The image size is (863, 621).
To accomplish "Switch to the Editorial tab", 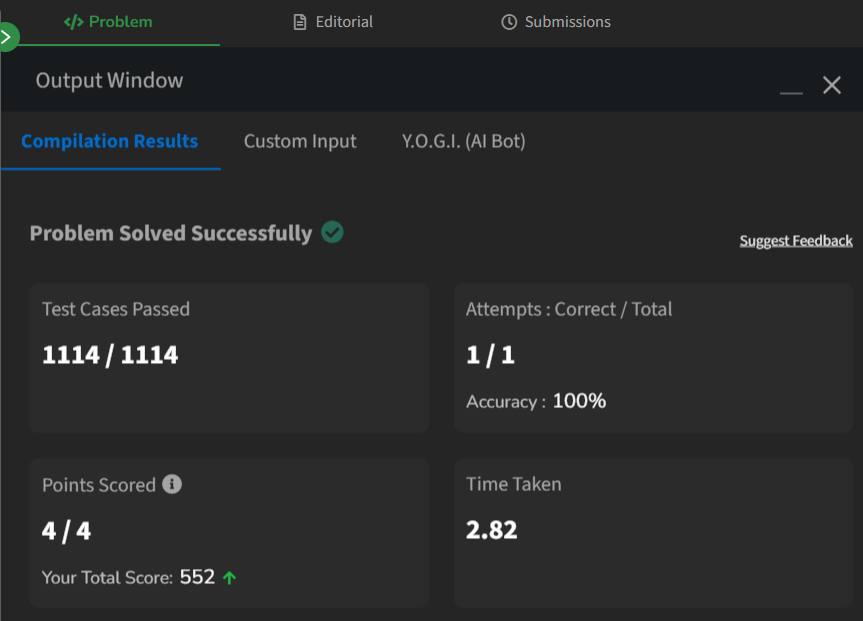I will coord(333,22).
